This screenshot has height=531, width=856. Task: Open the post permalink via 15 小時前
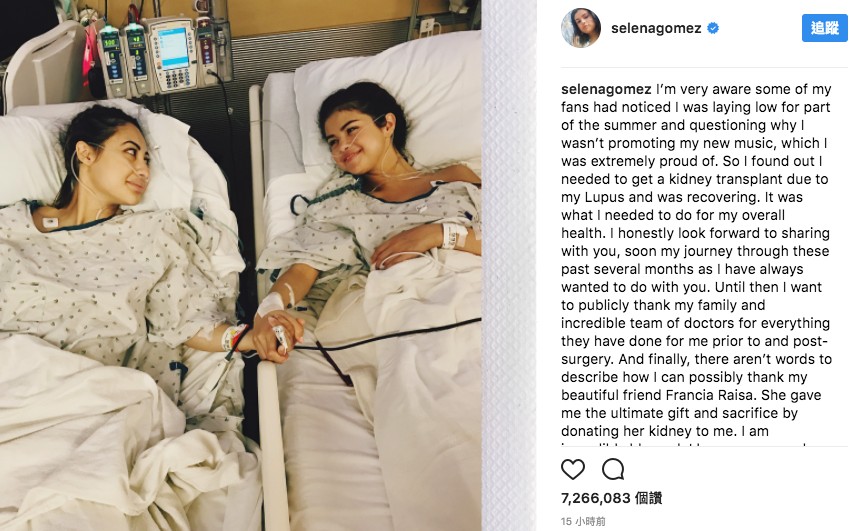(x=583, y=521)
